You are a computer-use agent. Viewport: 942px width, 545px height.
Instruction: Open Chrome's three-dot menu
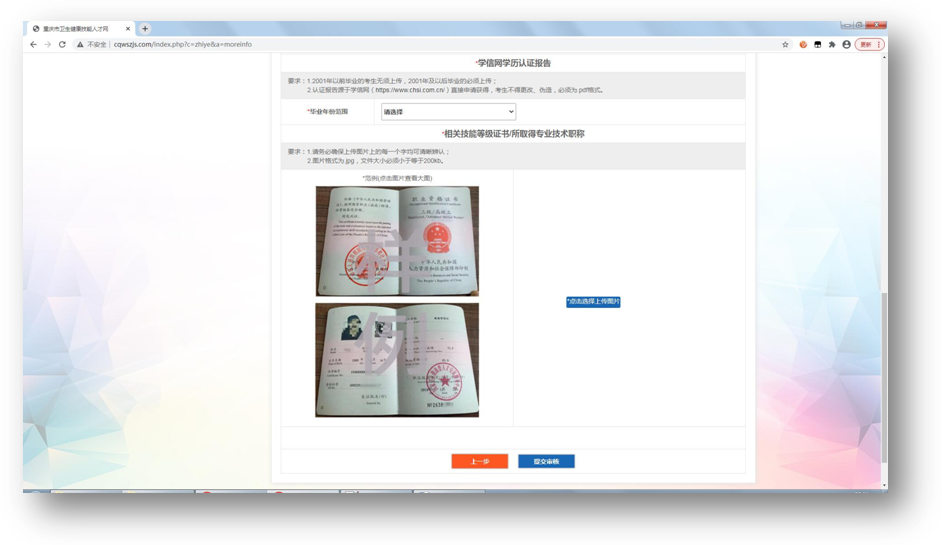[x=879, y=45]
